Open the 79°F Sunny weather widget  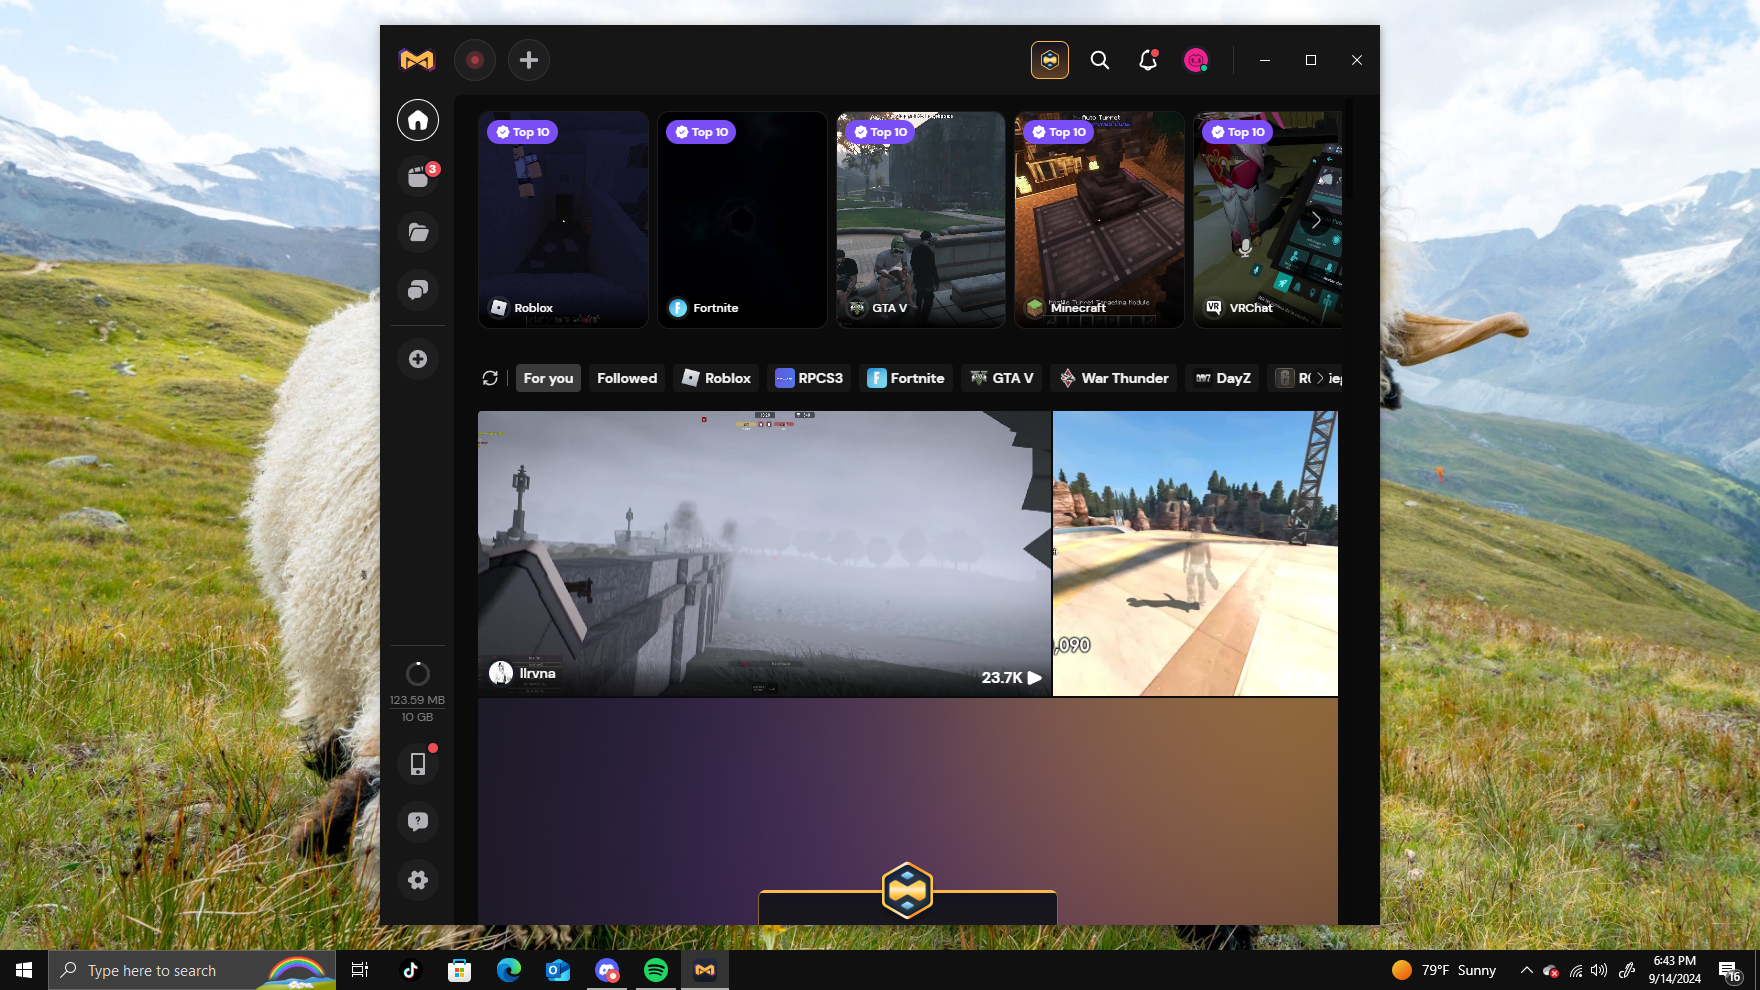point(1444,970)
